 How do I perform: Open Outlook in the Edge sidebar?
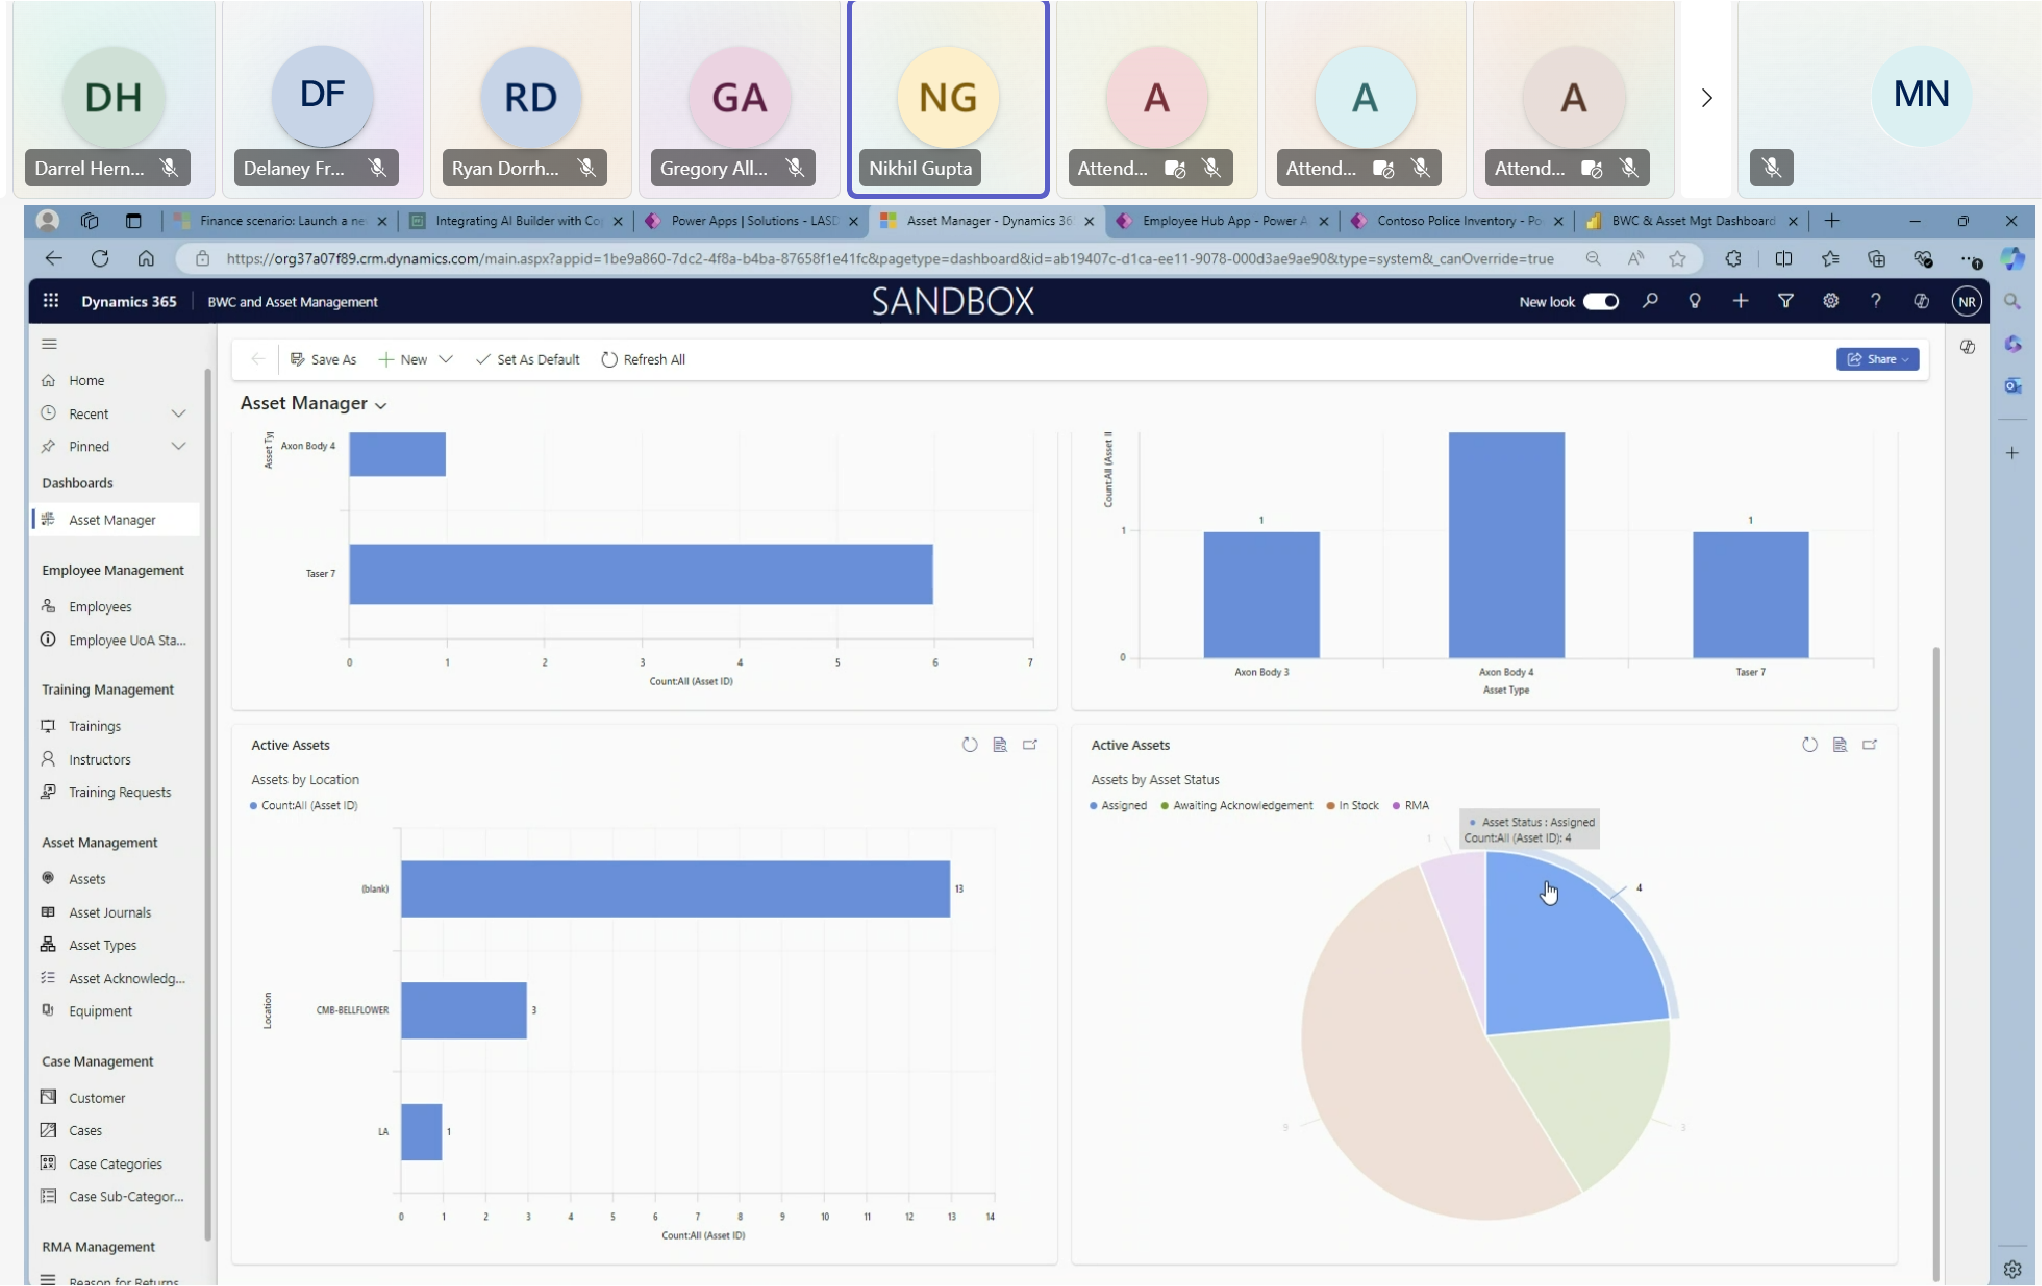coord(2013,386)
